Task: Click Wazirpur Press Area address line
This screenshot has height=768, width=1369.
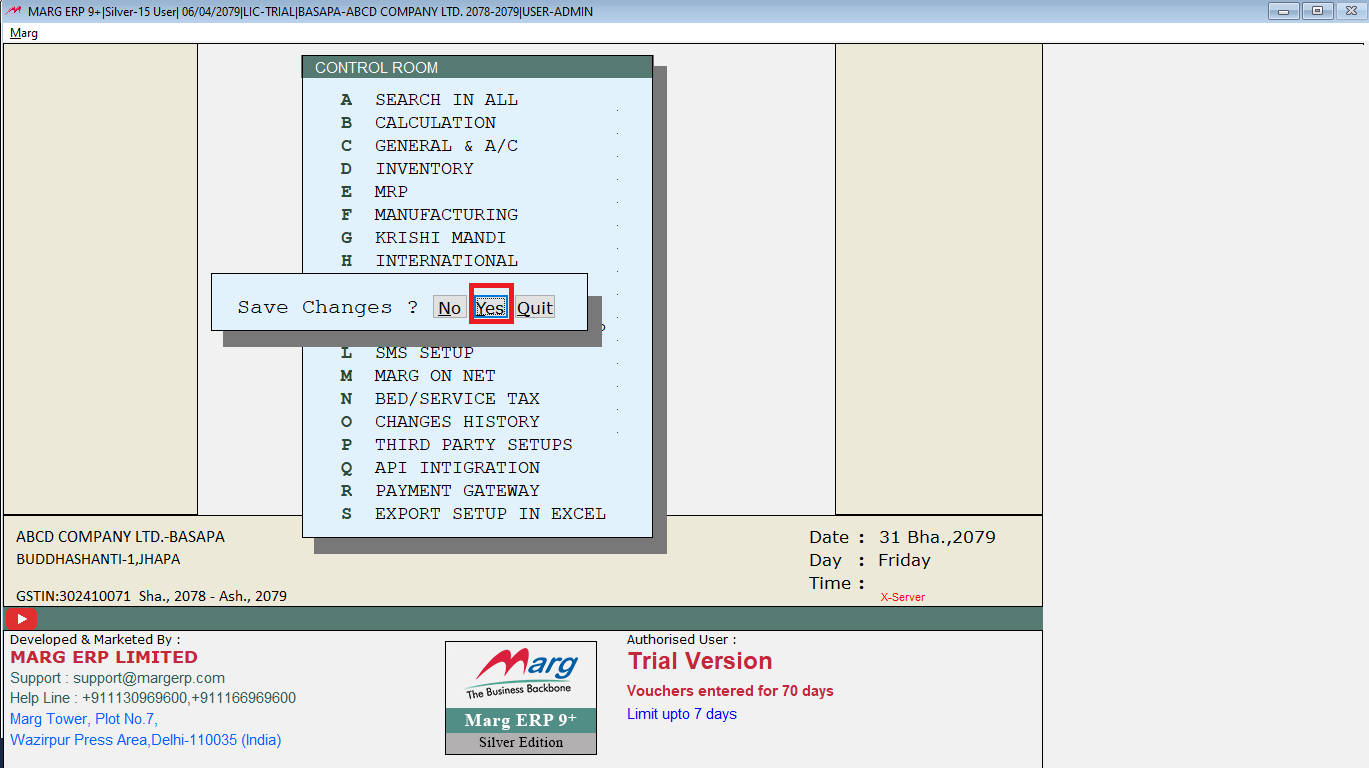Action: 146,740
